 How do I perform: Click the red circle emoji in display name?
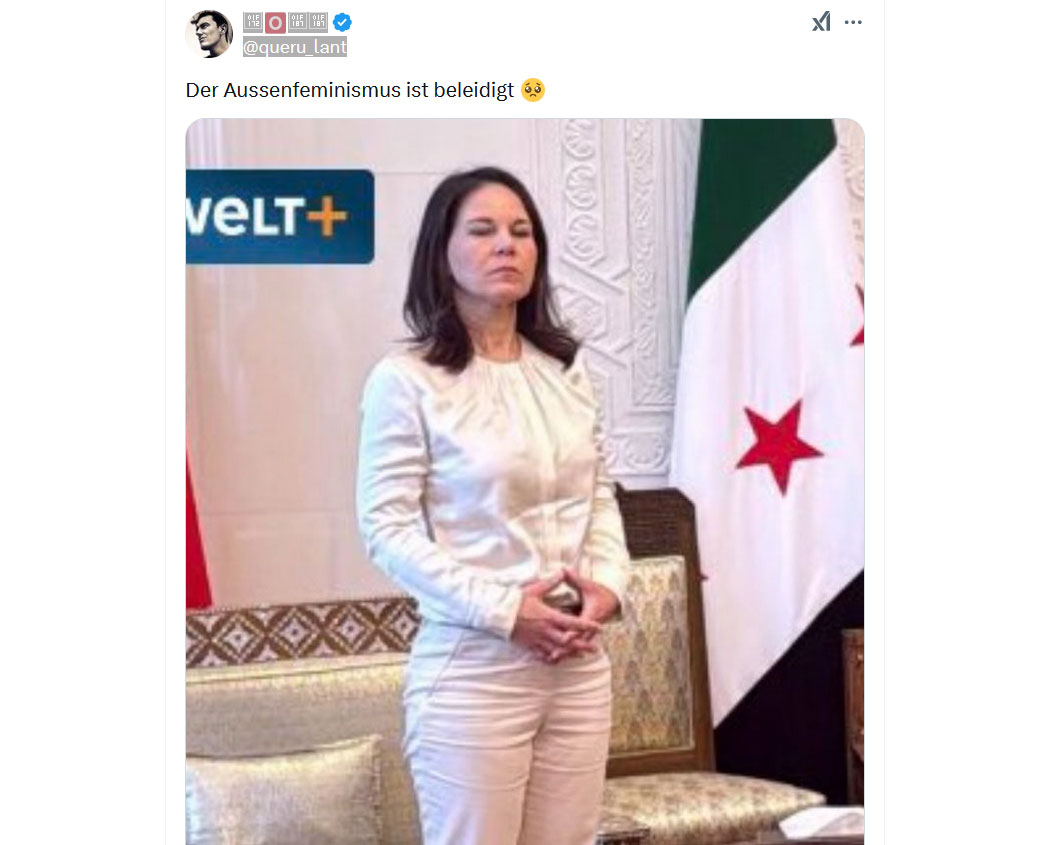pos(275,23)
